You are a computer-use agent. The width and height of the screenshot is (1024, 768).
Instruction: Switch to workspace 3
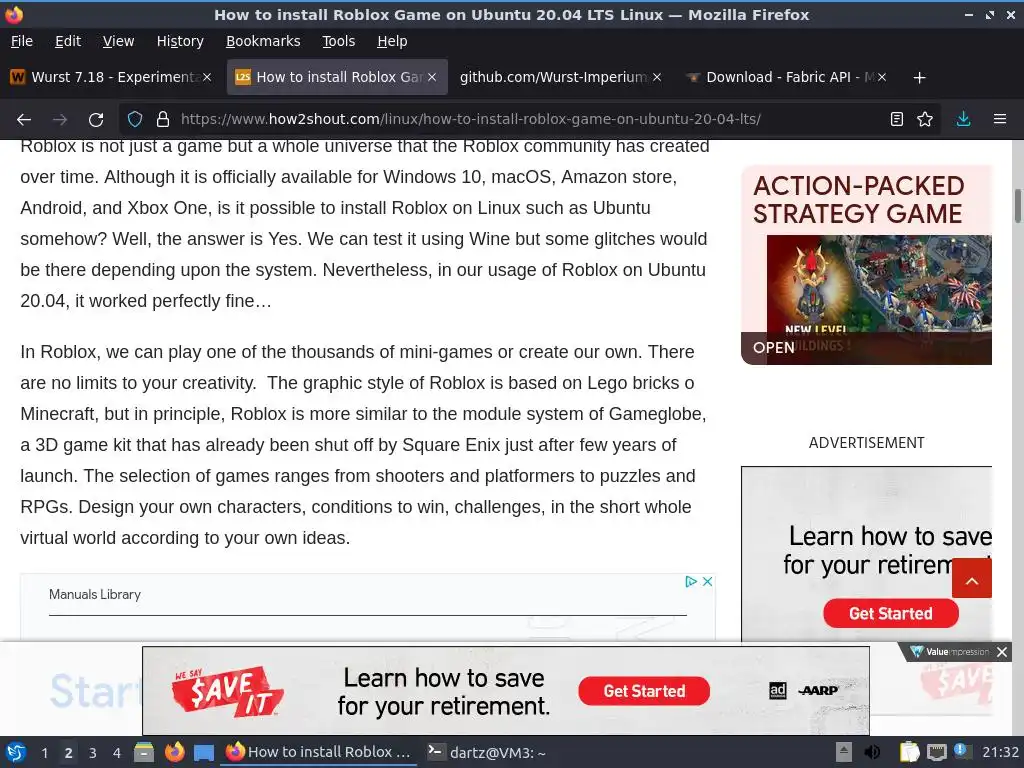click(x=93, y=753)
